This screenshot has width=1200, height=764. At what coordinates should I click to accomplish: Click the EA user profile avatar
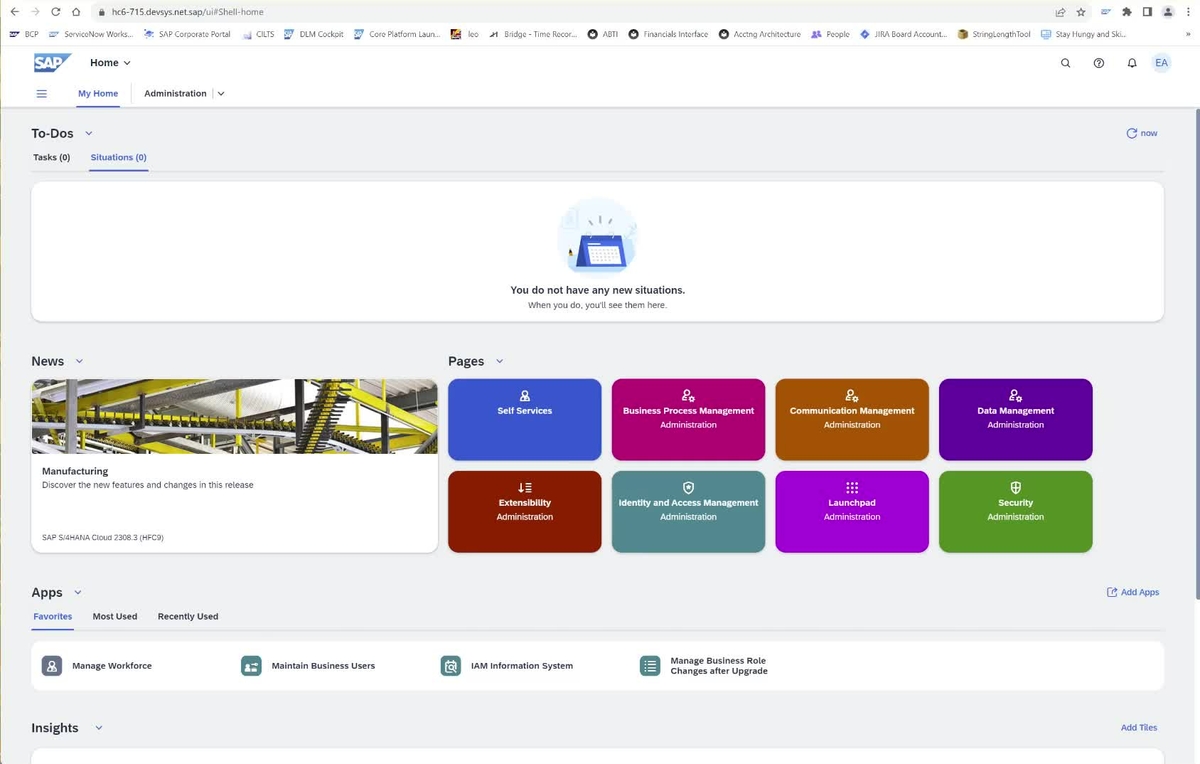tap(1161, 63)
